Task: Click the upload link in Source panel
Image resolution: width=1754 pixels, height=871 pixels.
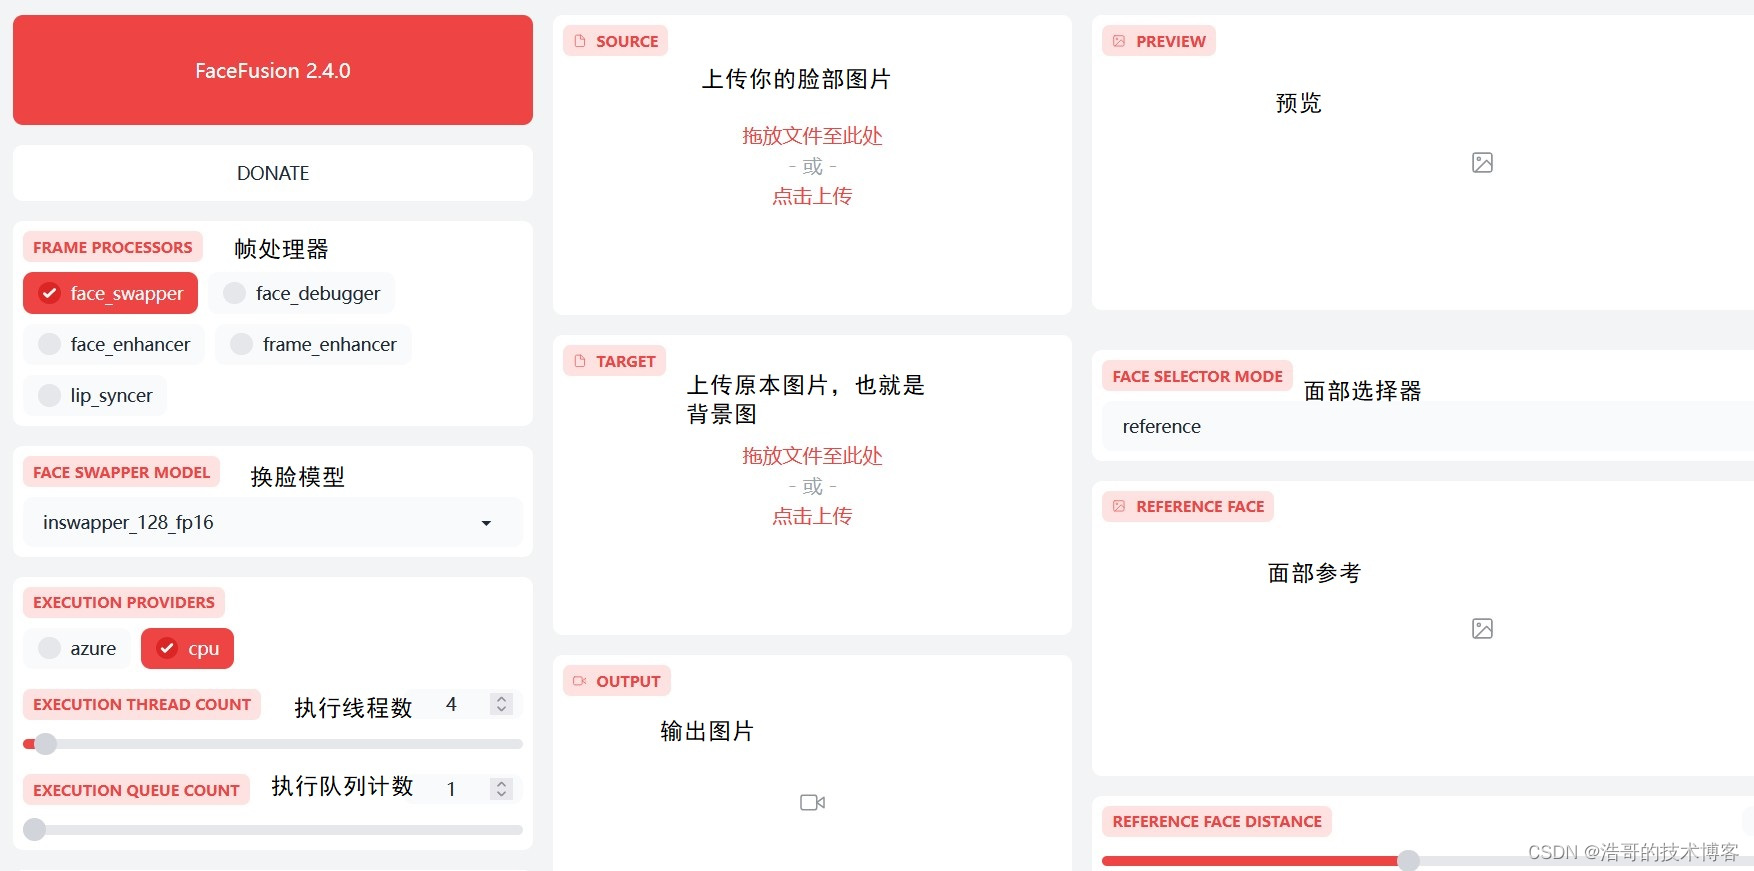Action: pyautogui.click(x=812, y=196)
